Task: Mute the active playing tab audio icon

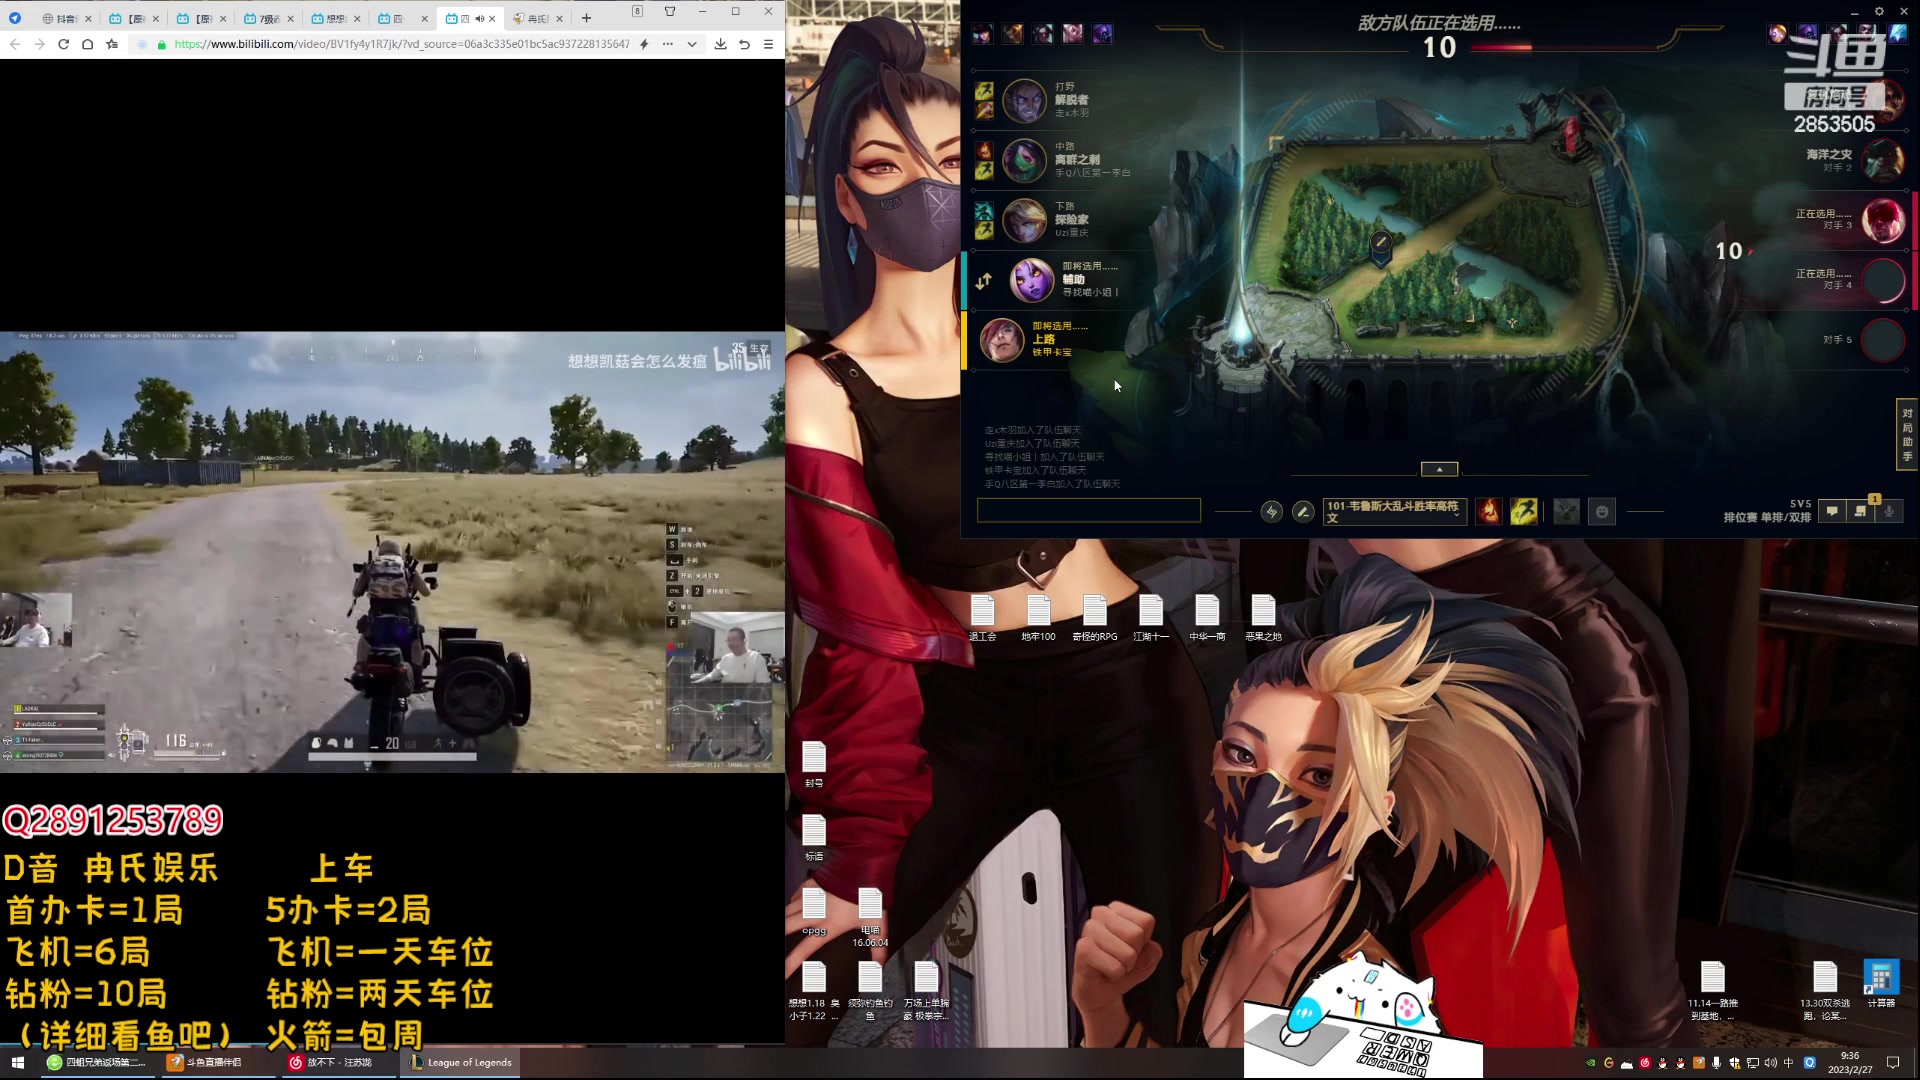Action: point(479,18)
